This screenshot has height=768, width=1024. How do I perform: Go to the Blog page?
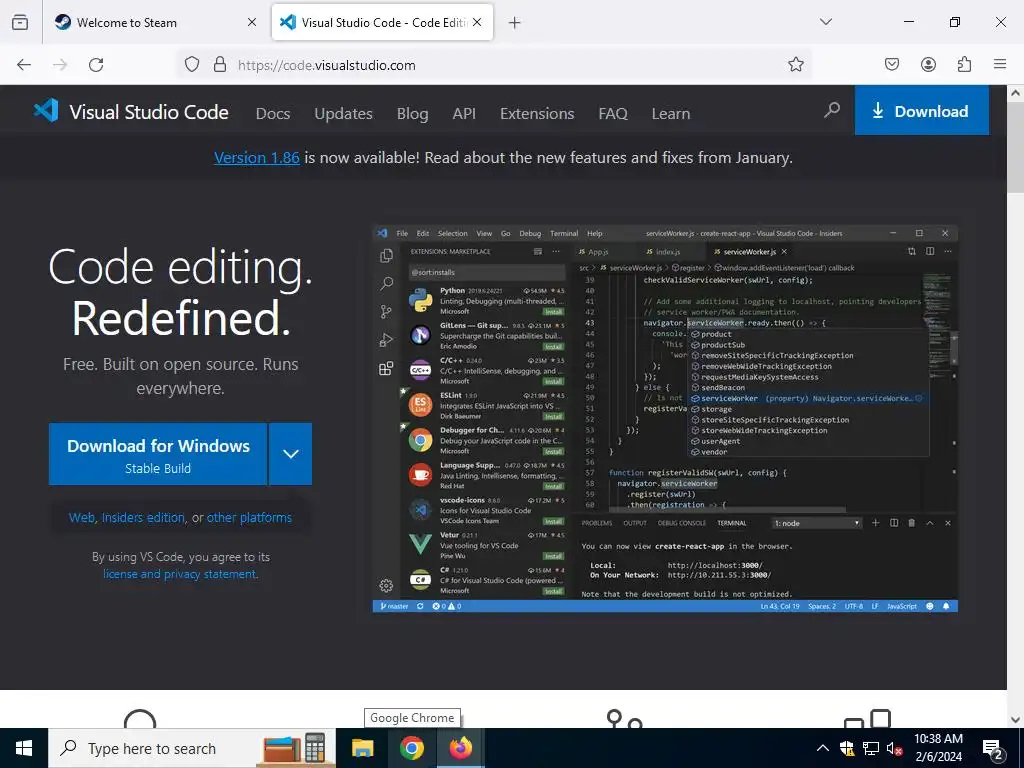click(x=413, y=114)
